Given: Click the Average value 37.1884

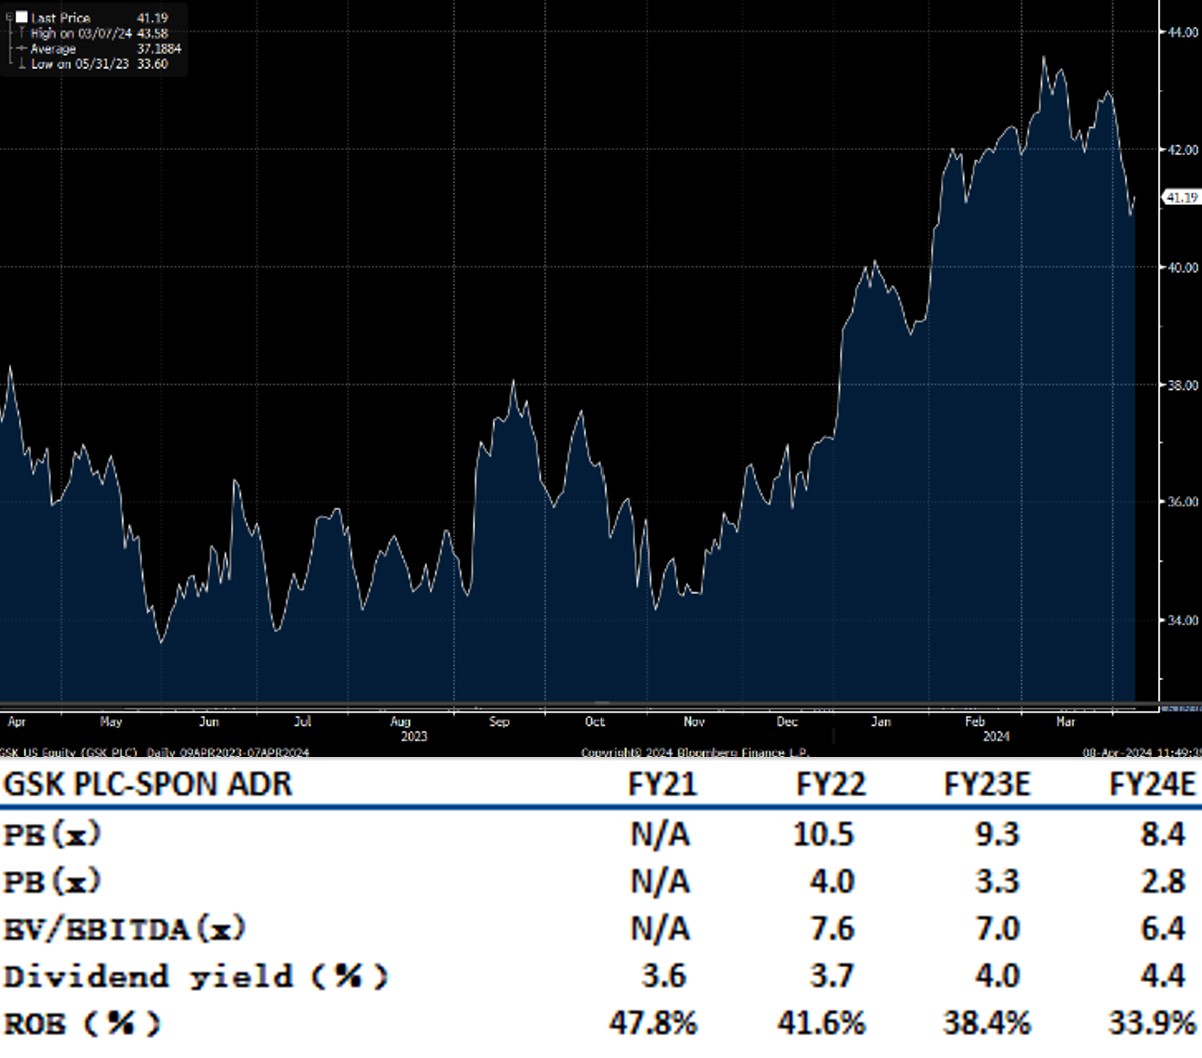Looking at the screenshot, I should point(159,49).
